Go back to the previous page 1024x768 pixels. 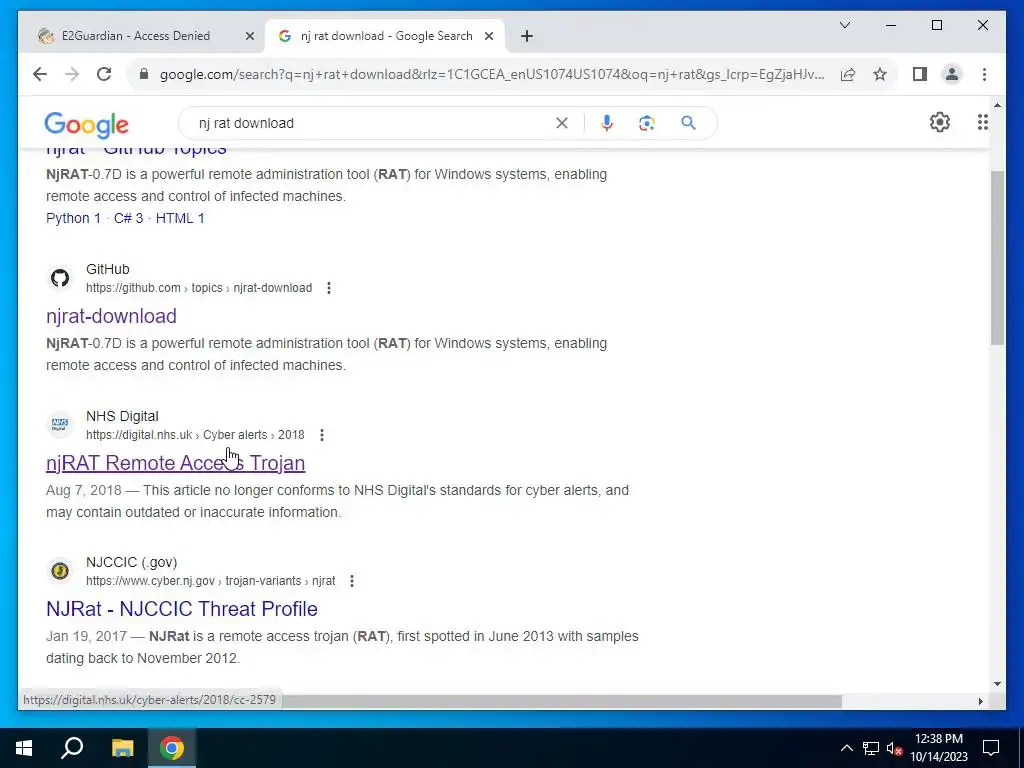point(40,74)
